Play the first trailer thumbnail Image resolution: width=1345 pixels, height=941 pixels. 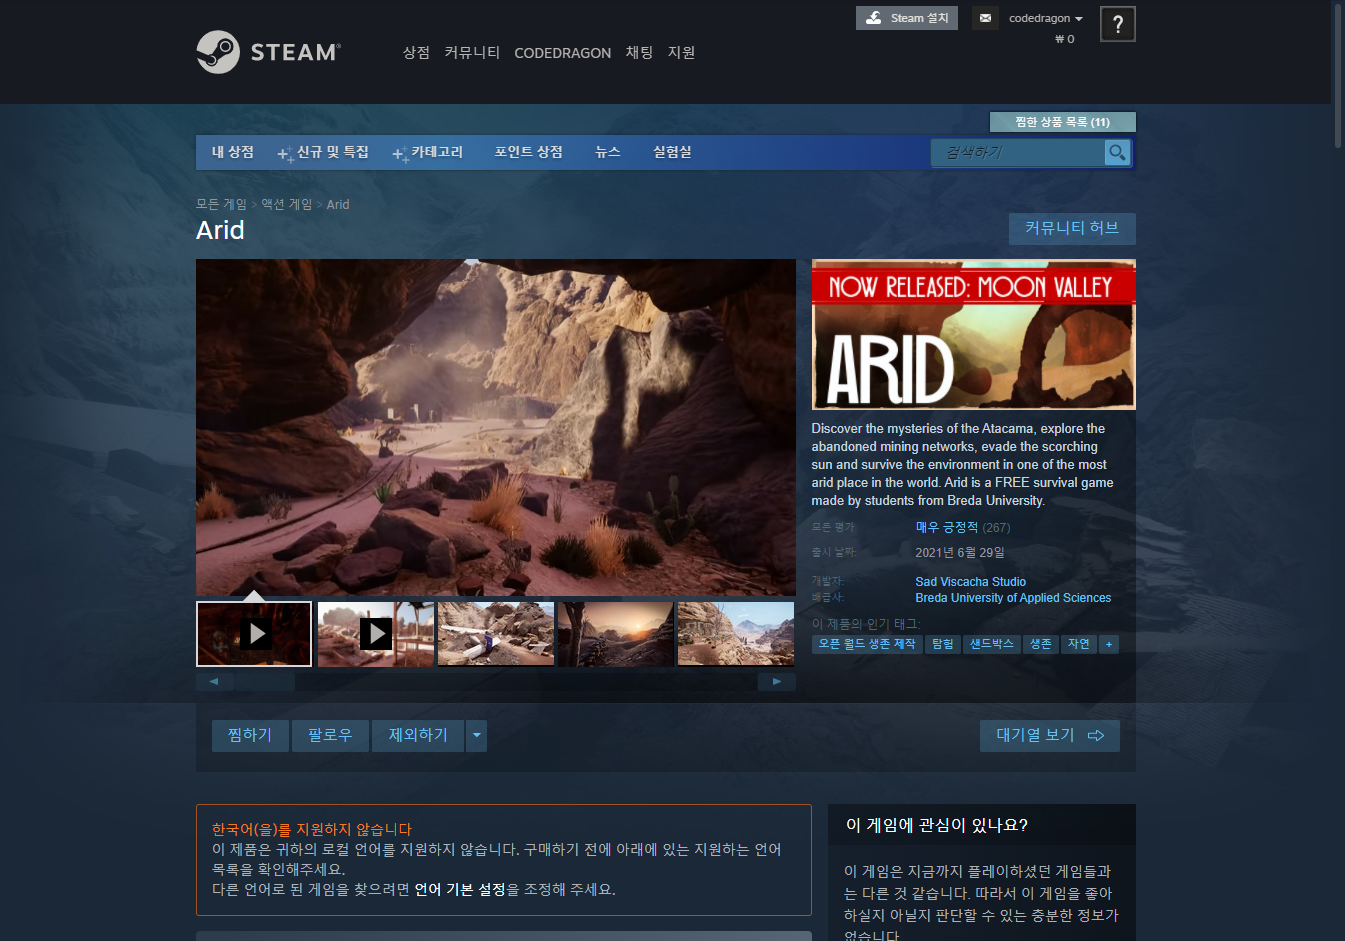(x=254, y=633)
